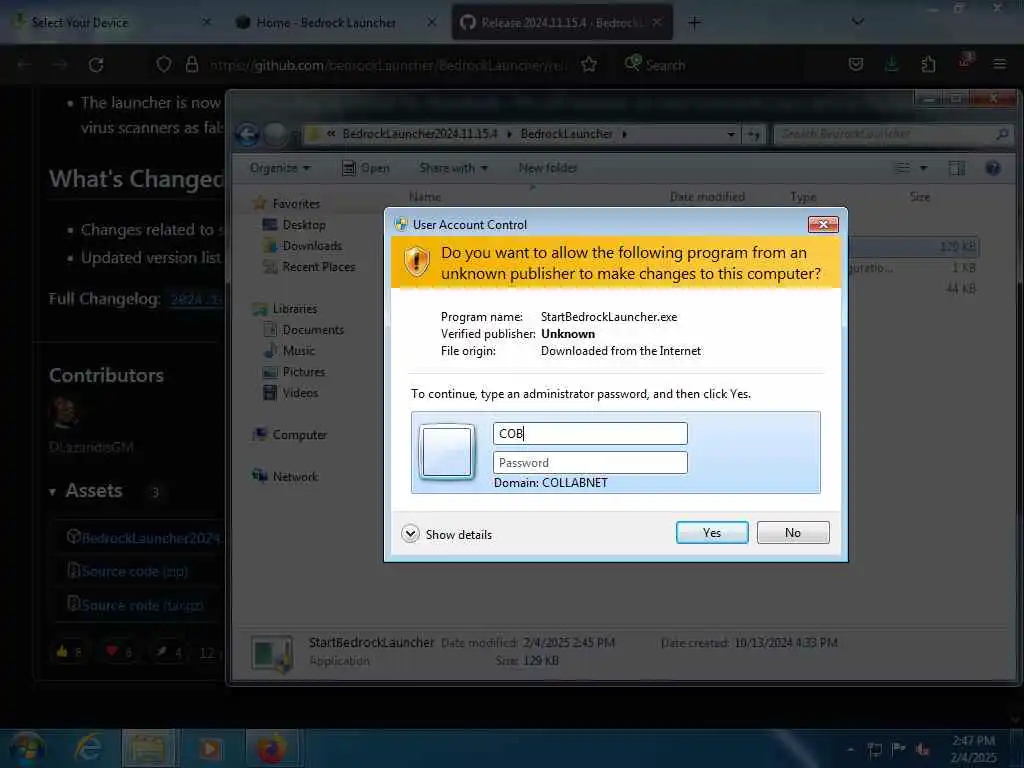Click the save to Pocket icon
1024x768 pixels.
pos(856,64)
